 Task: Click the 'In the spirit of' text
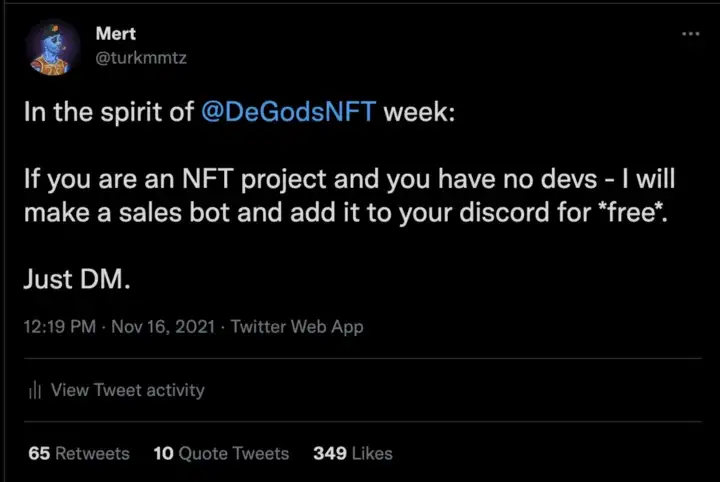click(109, 112)
